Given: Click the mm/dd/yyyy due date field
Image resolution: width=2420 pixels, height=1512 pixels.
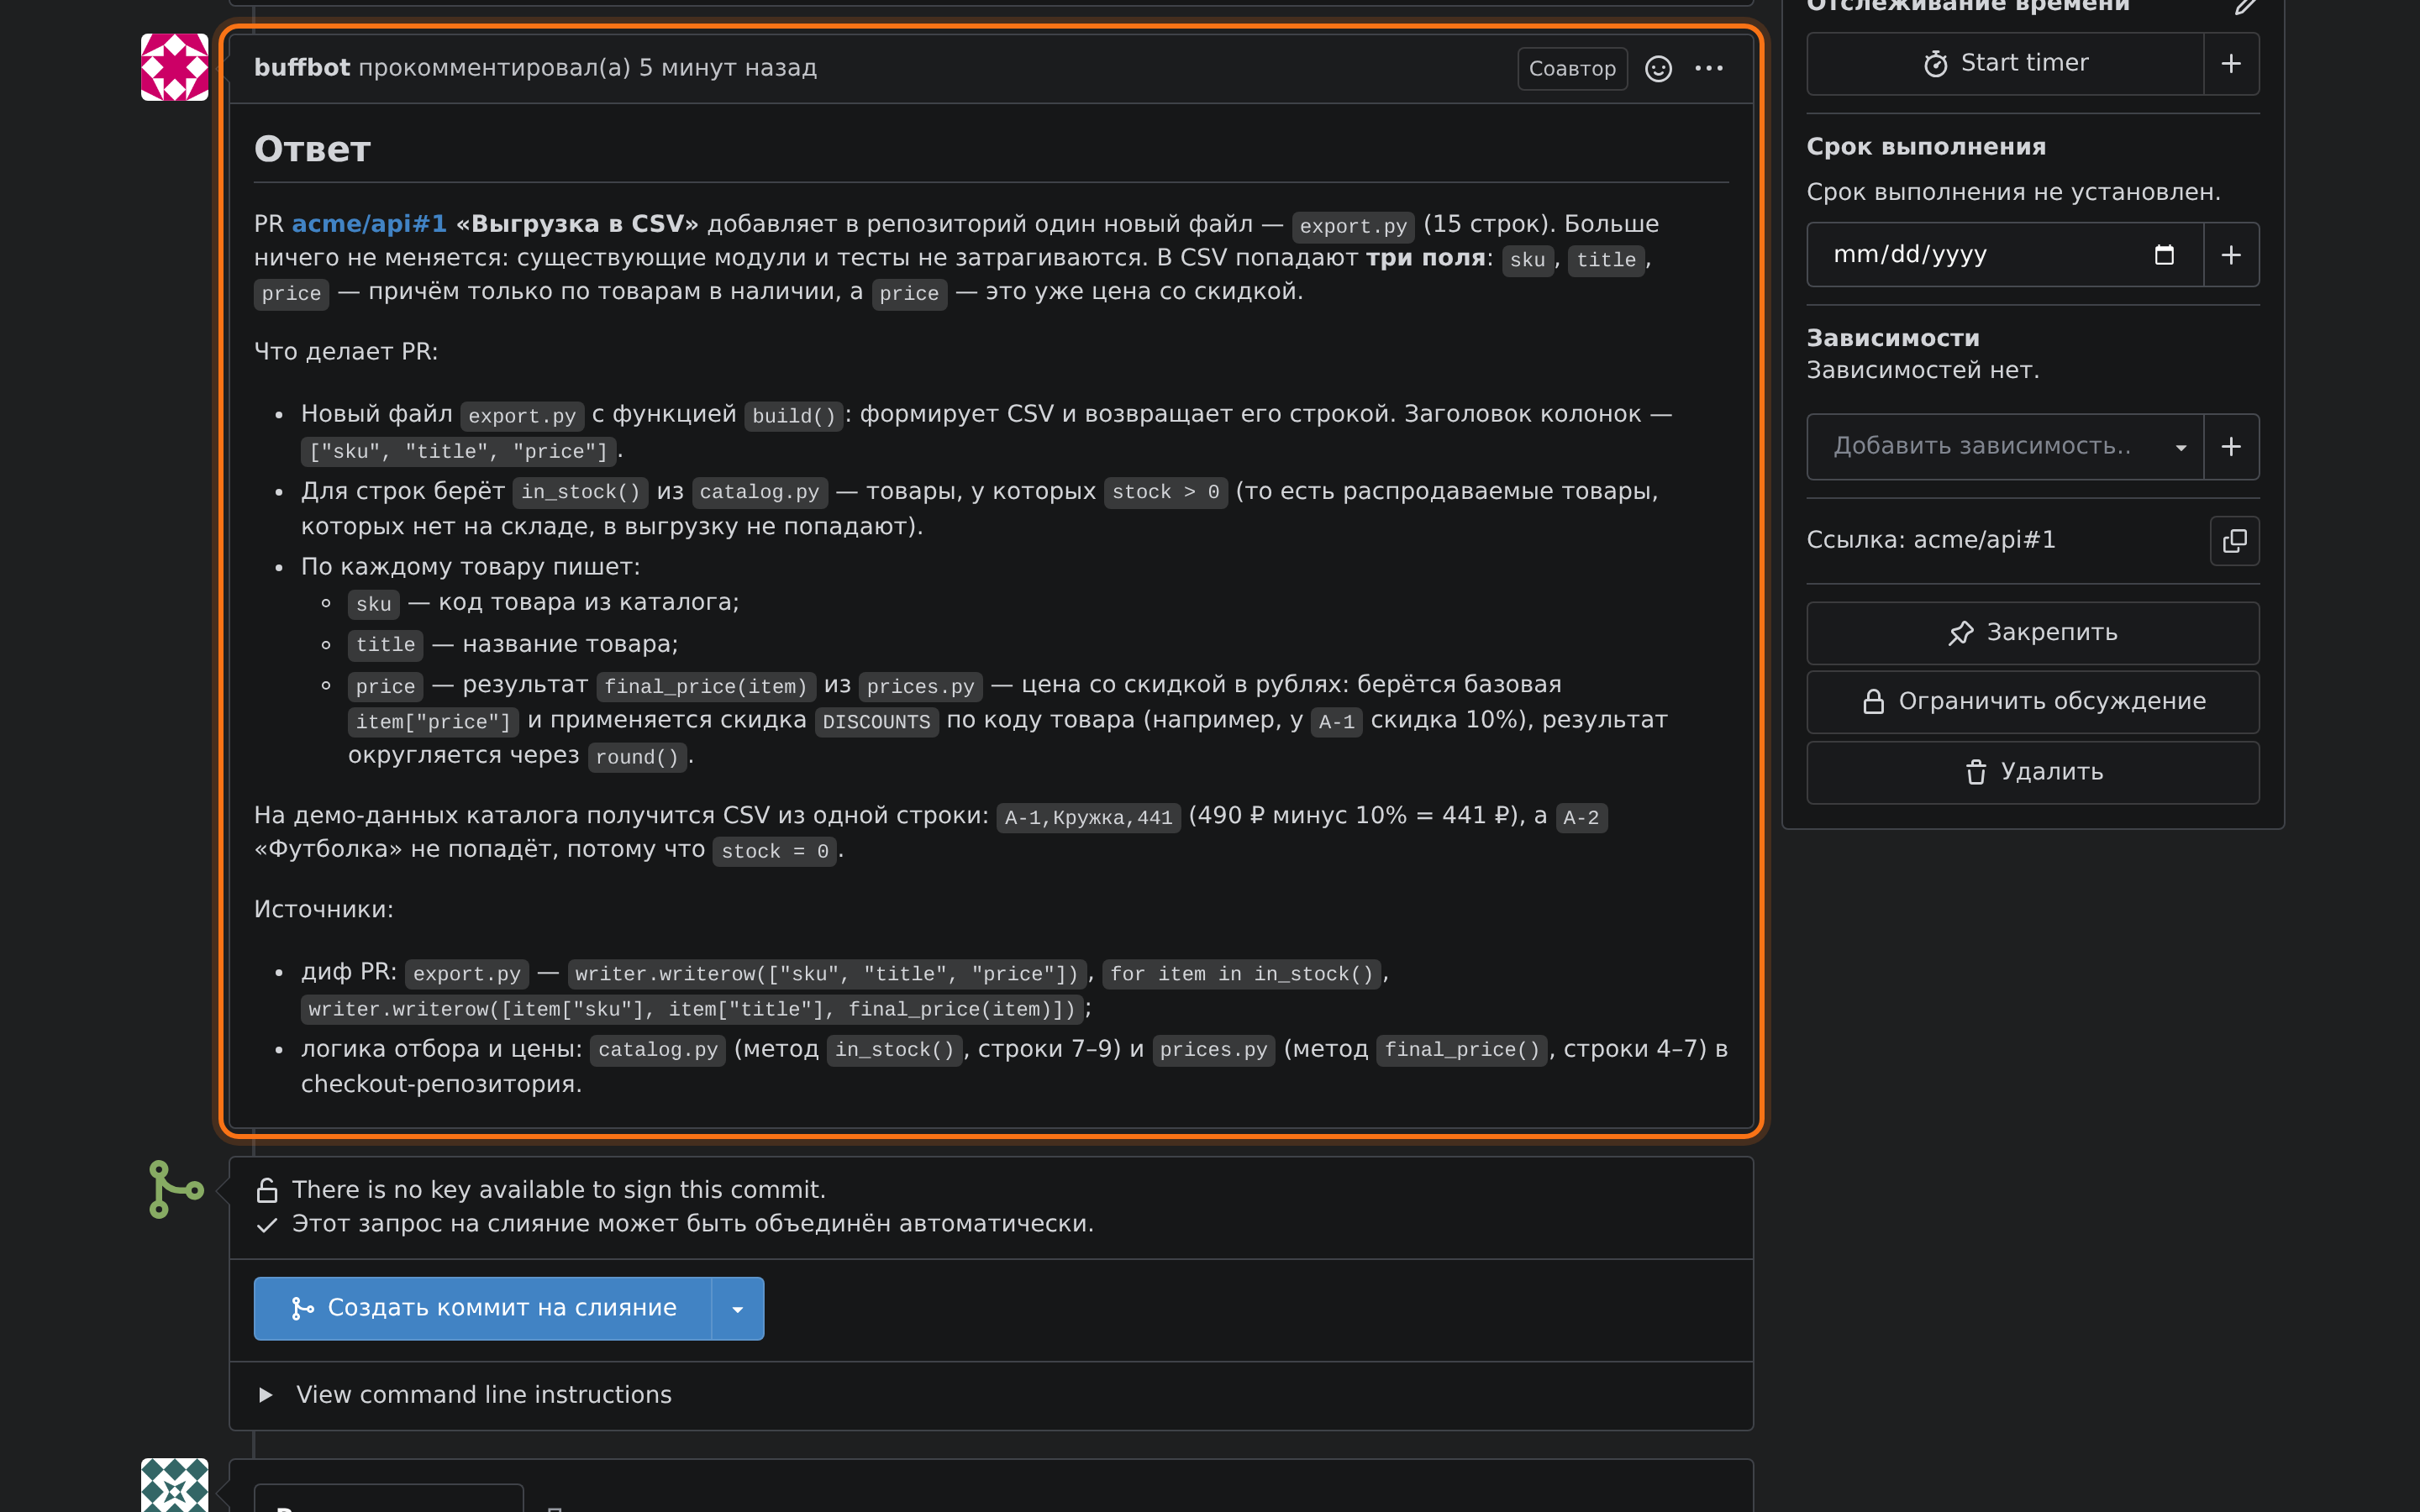Looking at the screenshot, I should (2005, 255).
